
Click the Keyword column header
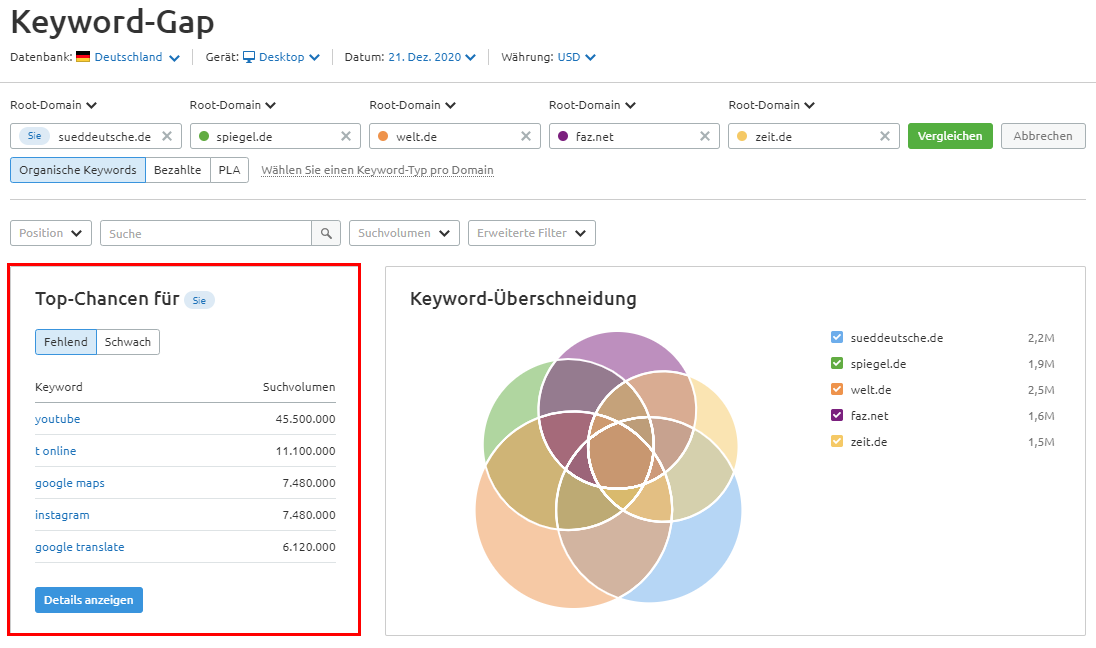[x=59, y=387]
